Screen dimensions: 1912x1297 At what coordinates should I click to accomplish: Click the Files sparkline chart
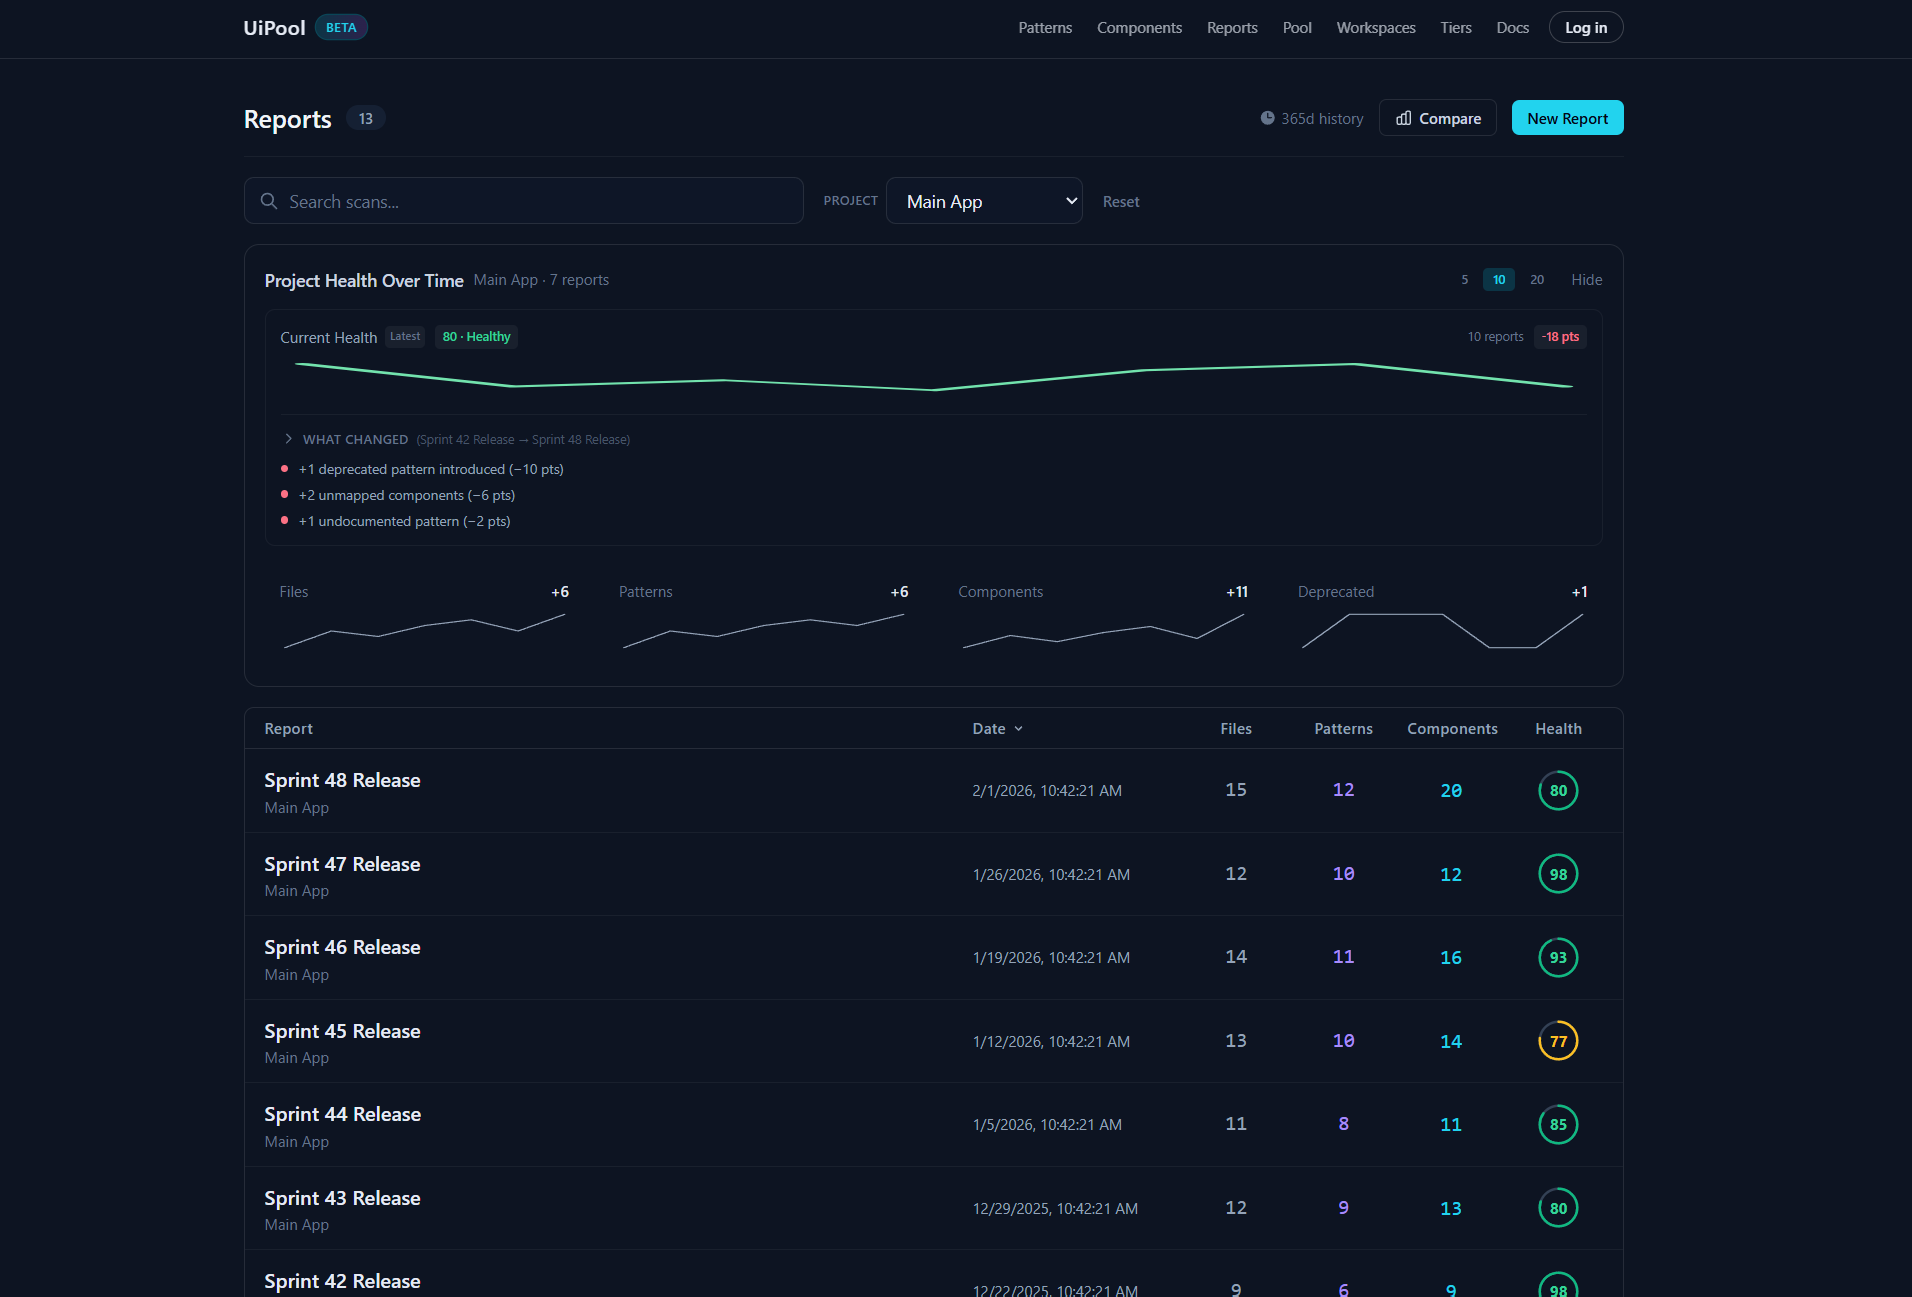tap(424, 630)
